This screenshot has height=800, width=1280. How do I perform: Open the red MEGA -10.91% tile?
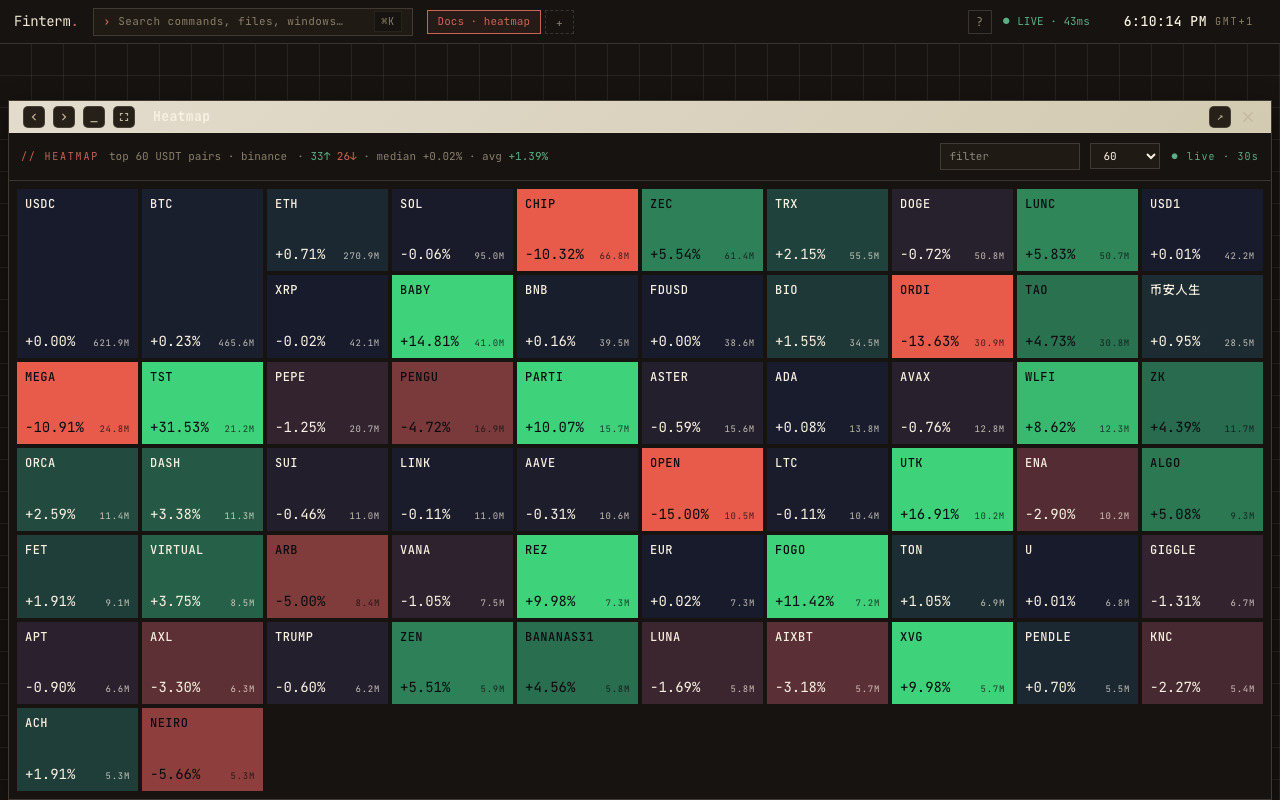pos(77,403)
